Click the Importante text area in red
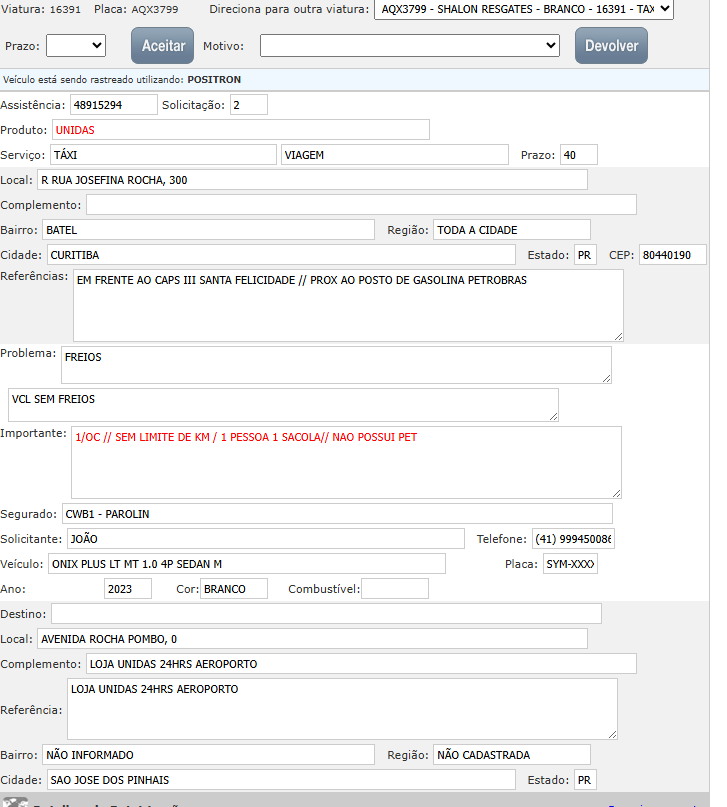Screen dimensions: 727x807 (x=346, y=462)
